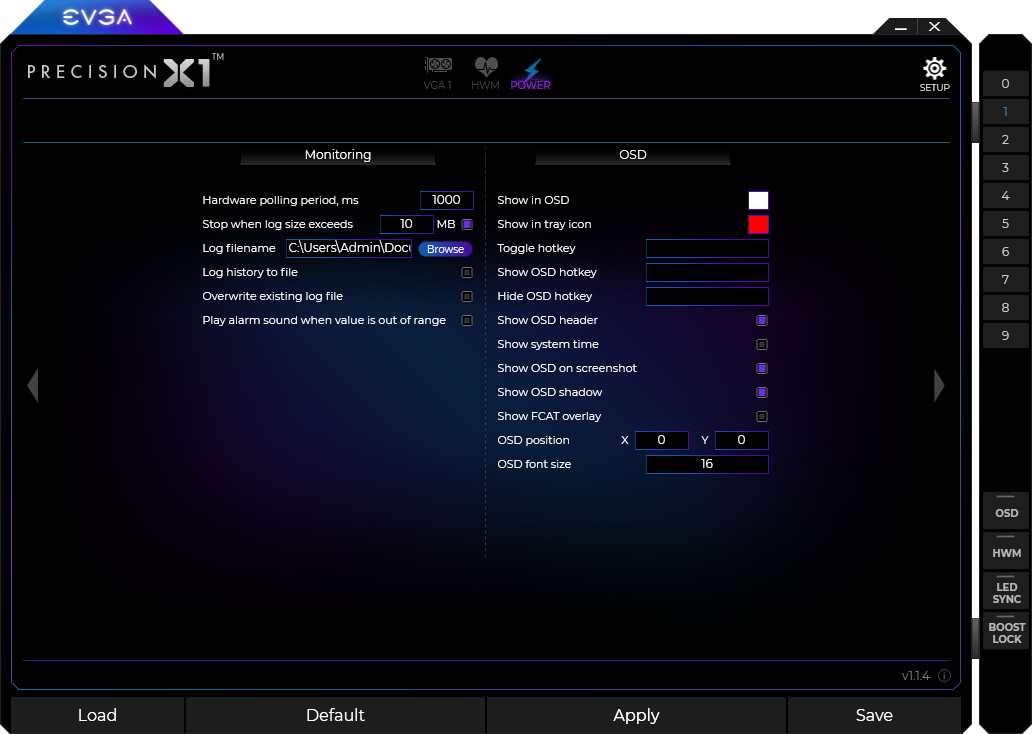The height and width of the screenshot is (734, 1032).
Task: Set the Show OSD hotkey field
Action: click(708, 273)
